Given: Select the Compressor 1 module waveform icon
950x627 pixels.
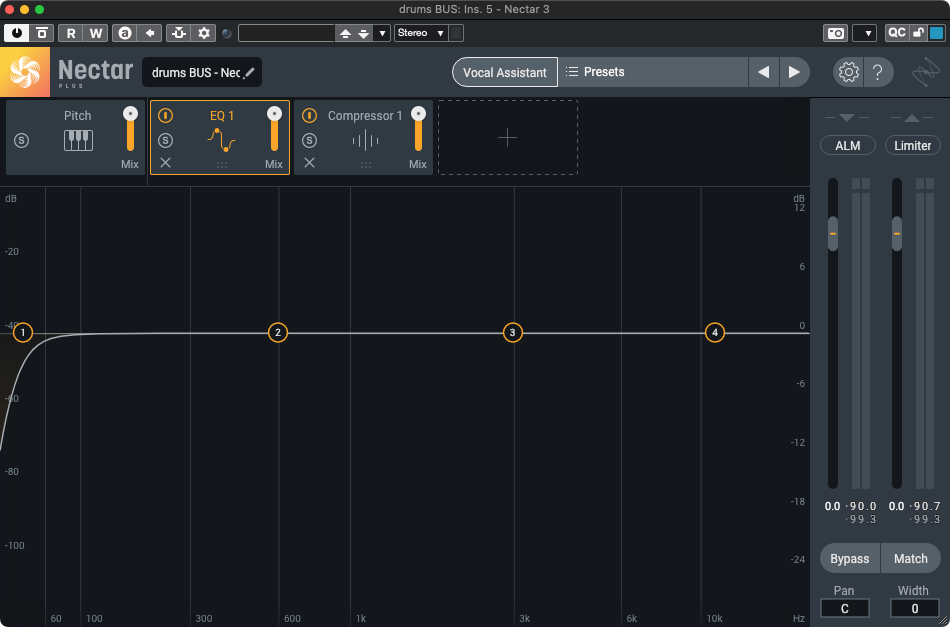Looking at the screenshot, I should (365, 141).
